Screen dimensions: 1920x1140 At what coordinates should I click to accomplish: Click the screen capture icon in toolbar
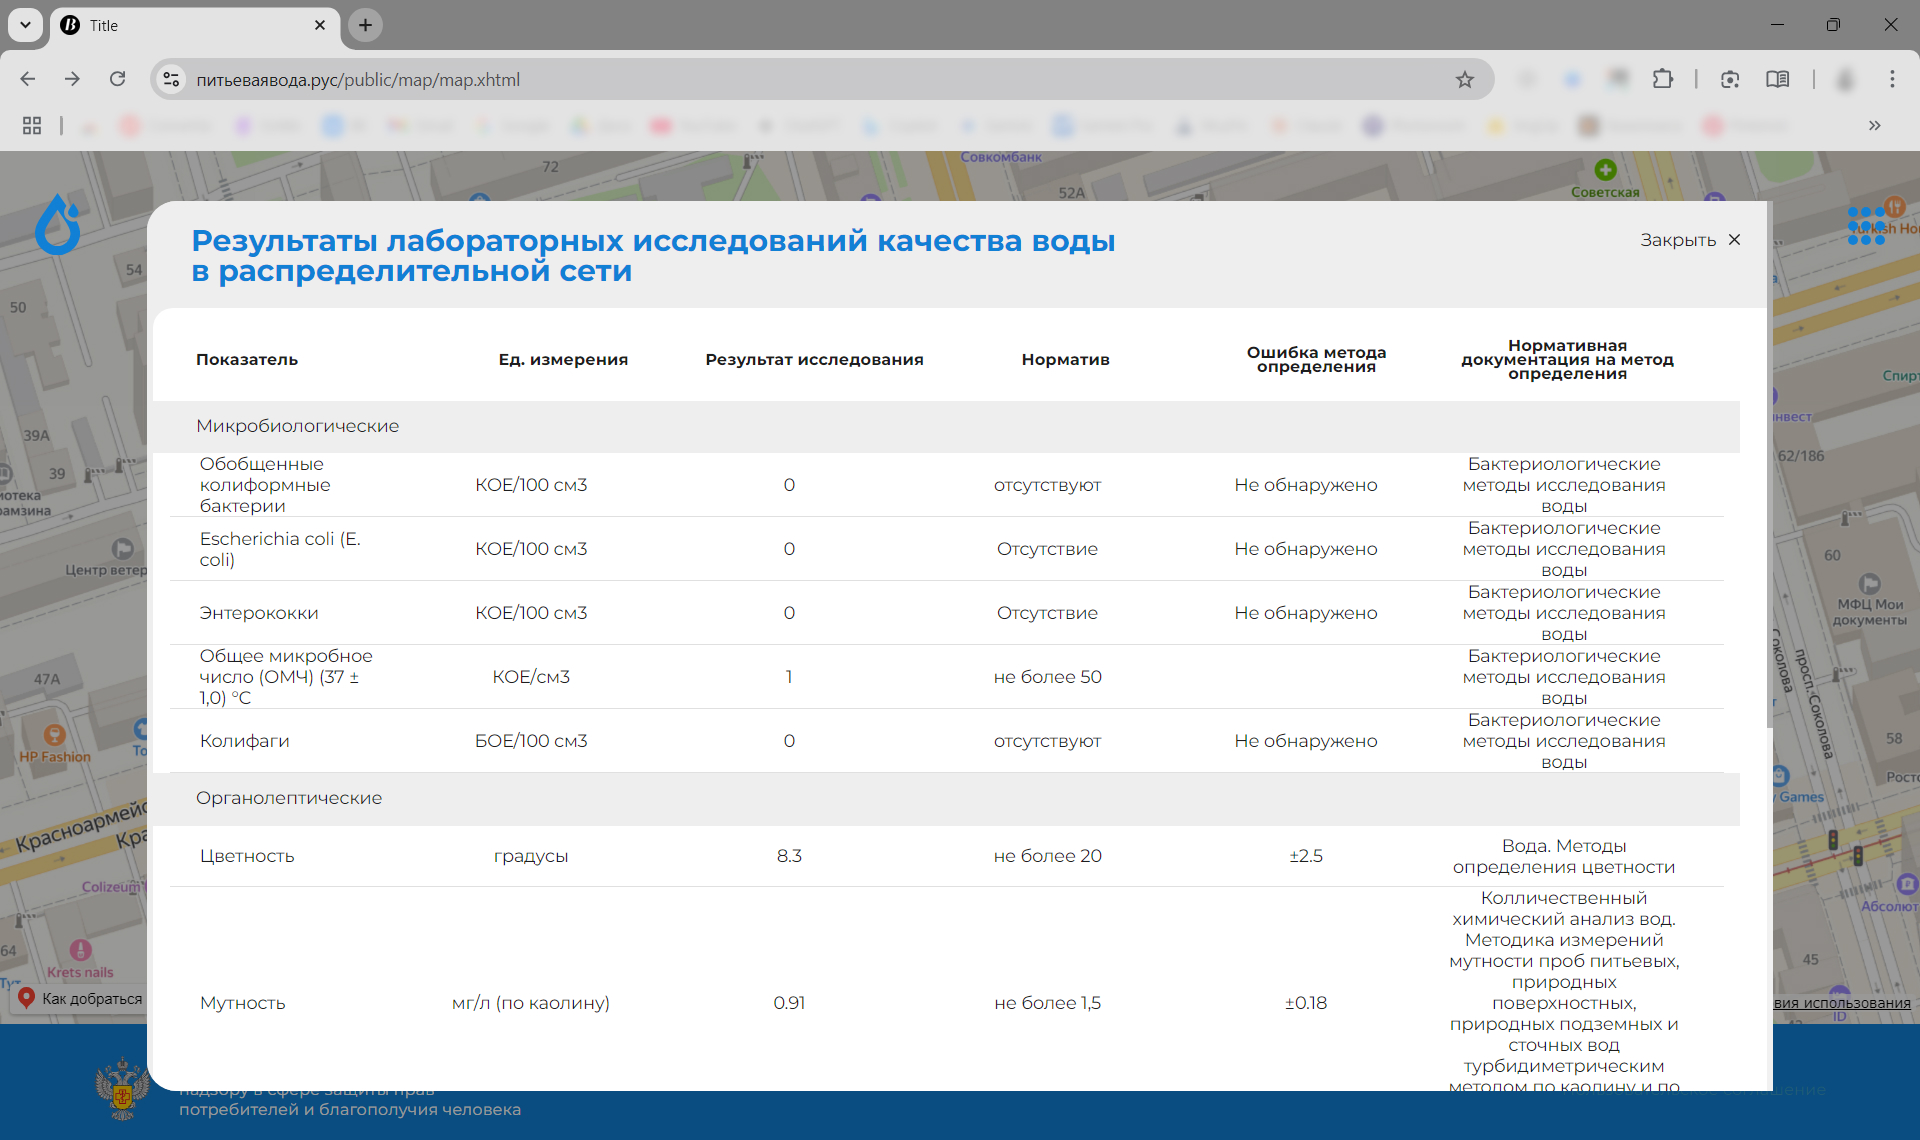(x=1731, y=79)
